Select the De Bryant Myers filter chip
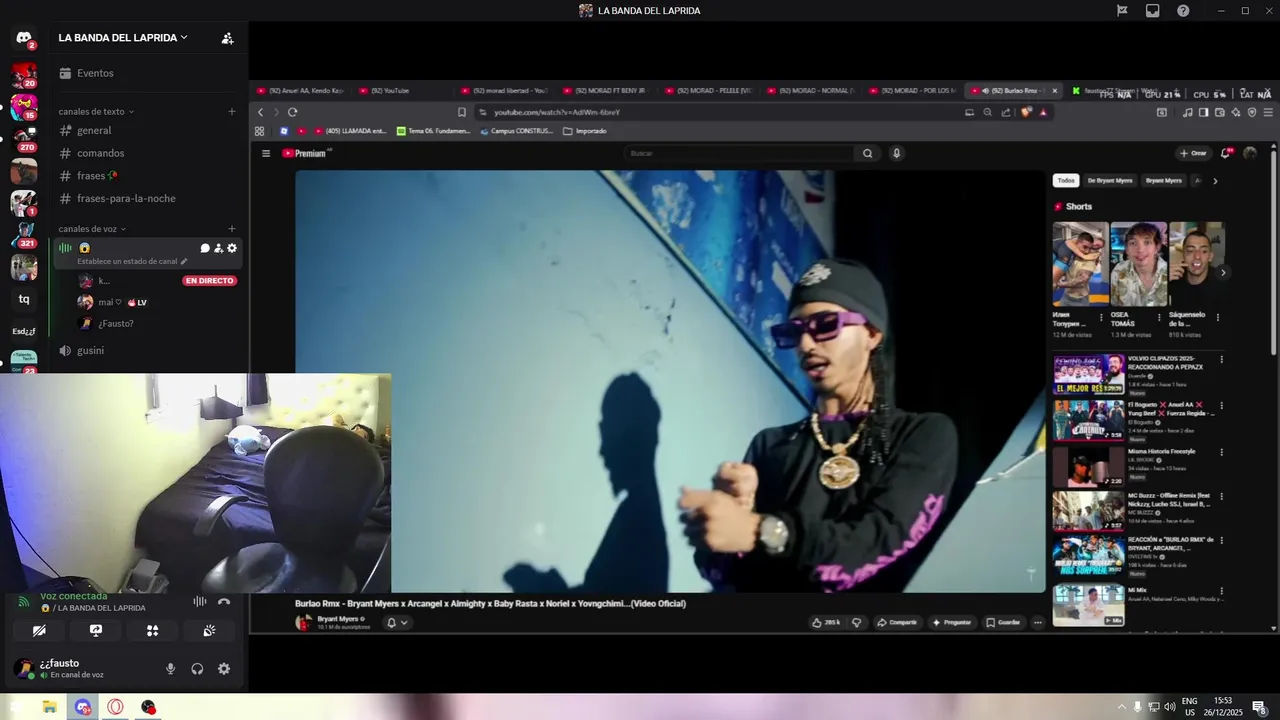The height and width of the screenshot is (720, 1280). [x=1110, y=181]
